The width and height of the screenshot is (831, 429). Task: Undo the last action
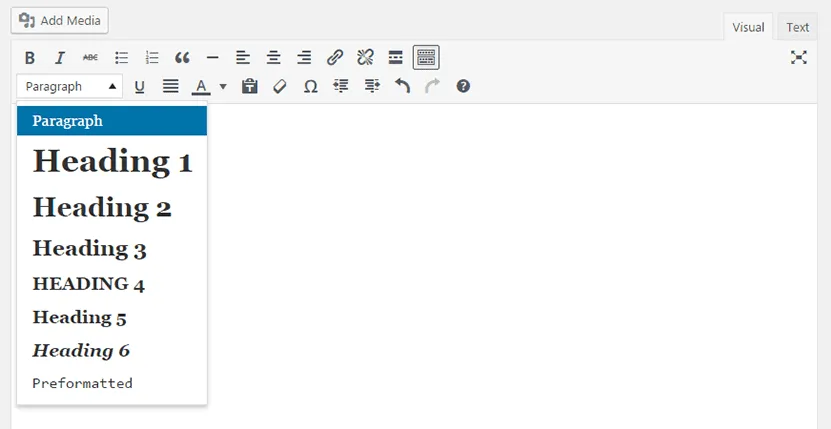pyautogui.click(x=402, y=87)
